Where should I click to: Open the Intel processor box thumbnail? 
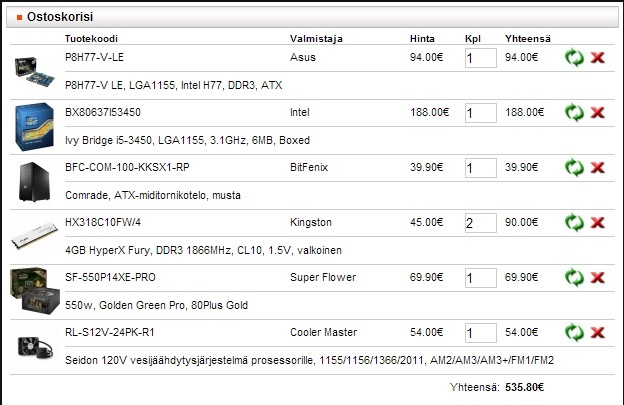[32, 124]
